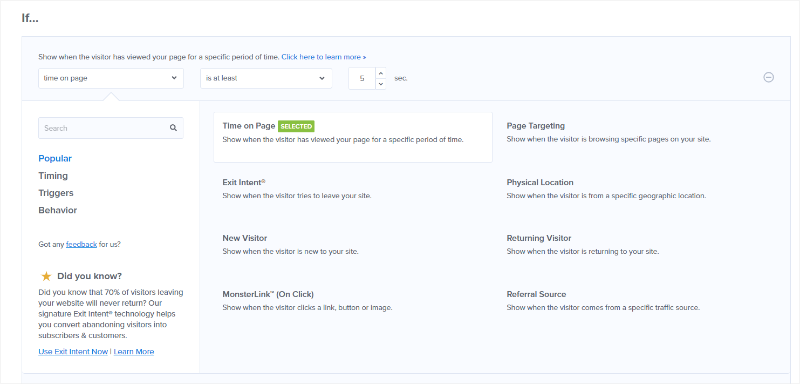Click 'Show when the visitor tries to leave your site.'
The width and height of the screenshot is (800, 384).
[x=296, y=196]
